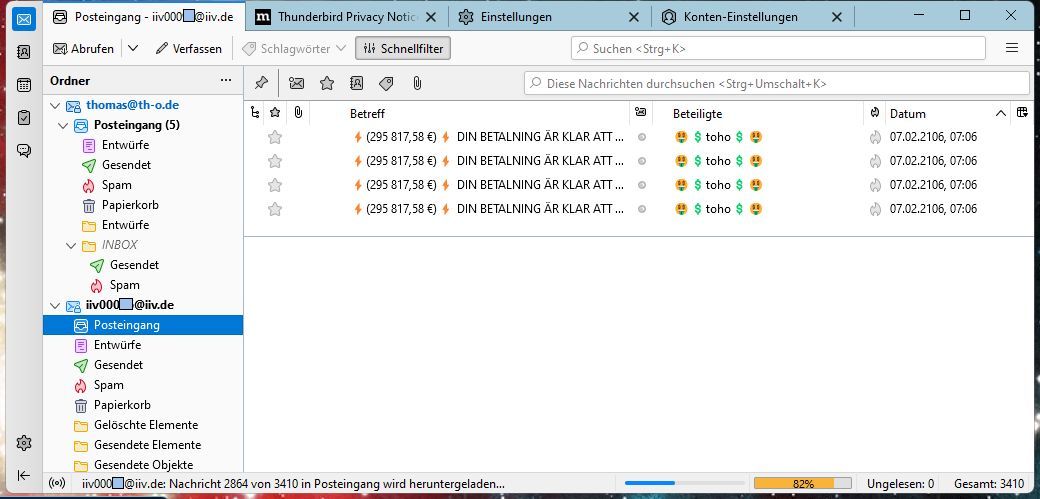Collapse the thomas@th-o.de account tree
The image size is (1040, 499).
click(55, 105)
